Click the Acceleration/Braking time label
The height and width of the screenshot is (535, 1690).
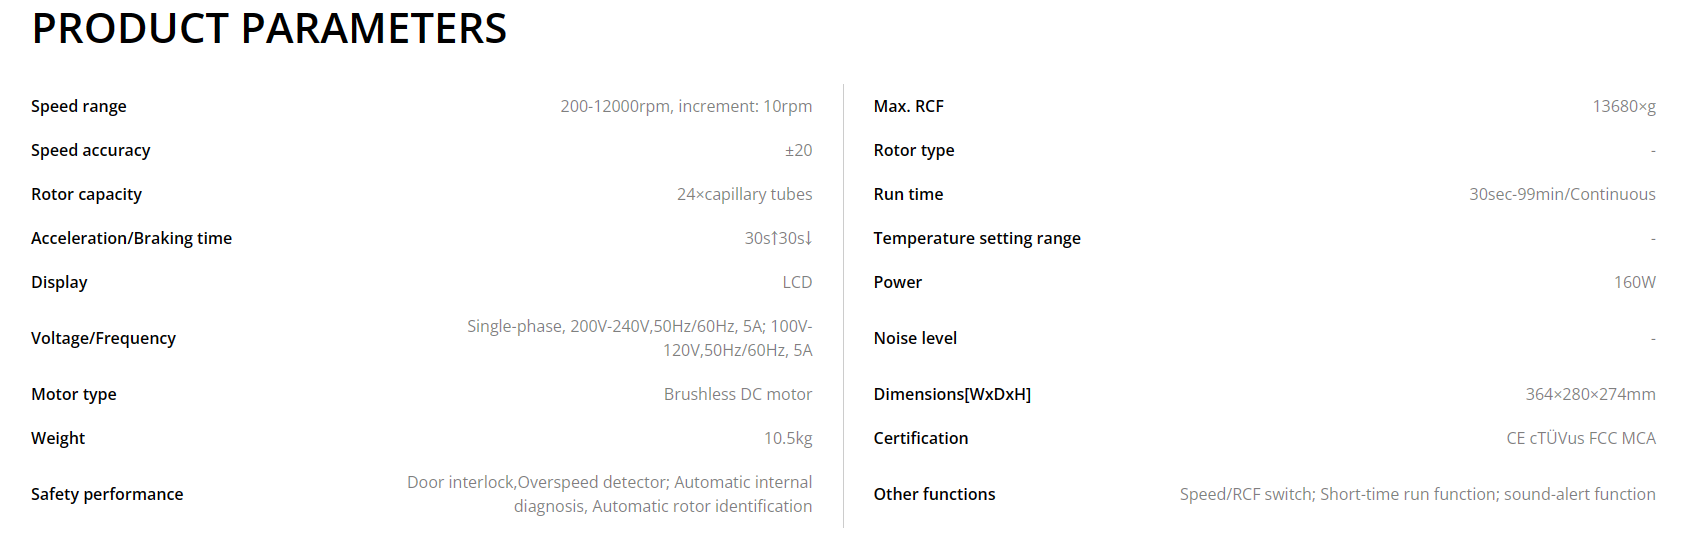[131, 238]
